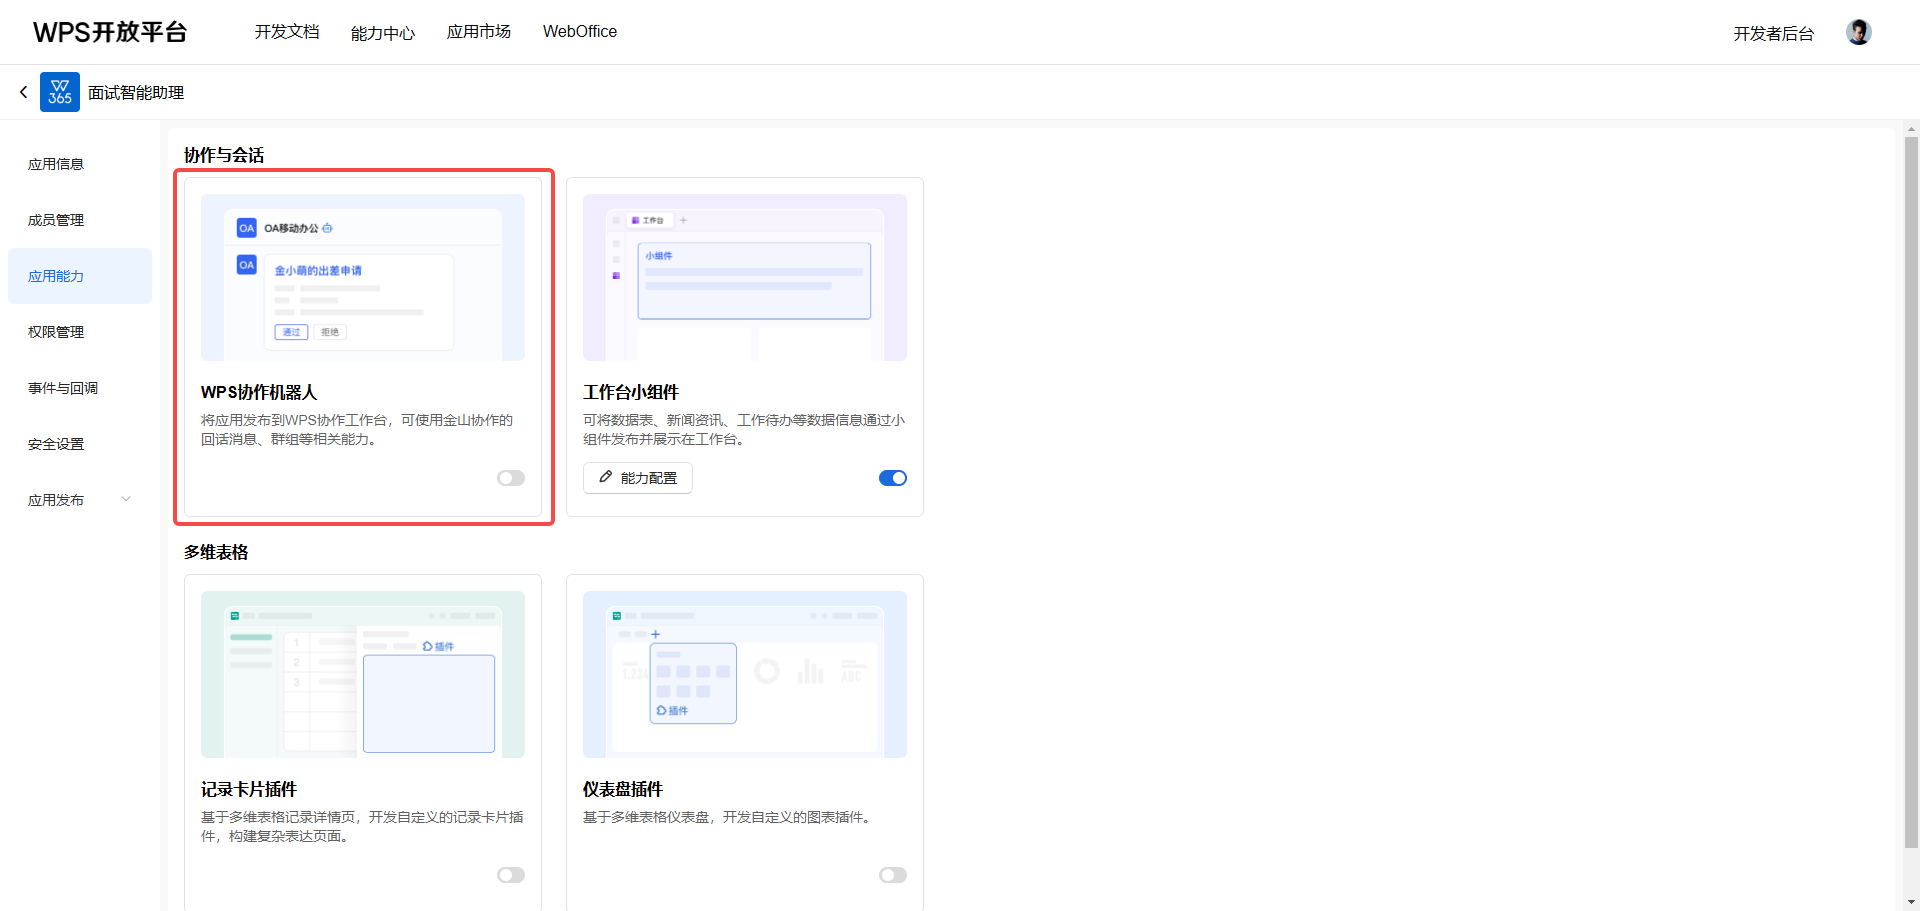
Task: Open 安全设置 in the sidebar
Action: (x=80, y=444)
